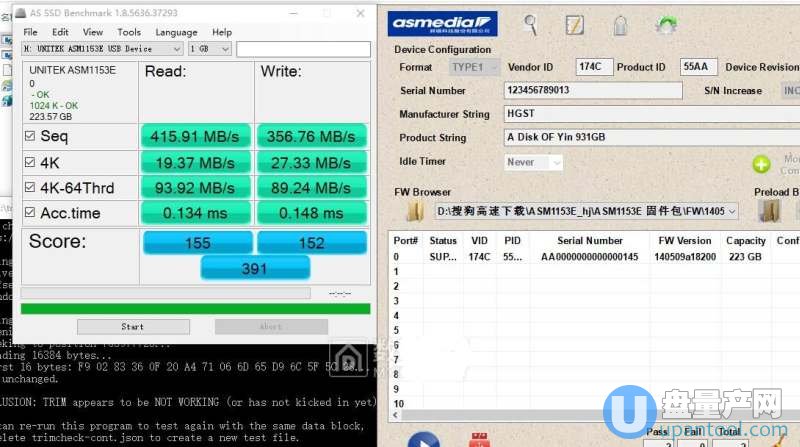The height and width of the screenshot is (447, 800).
Task: Click the Start benchmark button
Action: tap(132, 327)
